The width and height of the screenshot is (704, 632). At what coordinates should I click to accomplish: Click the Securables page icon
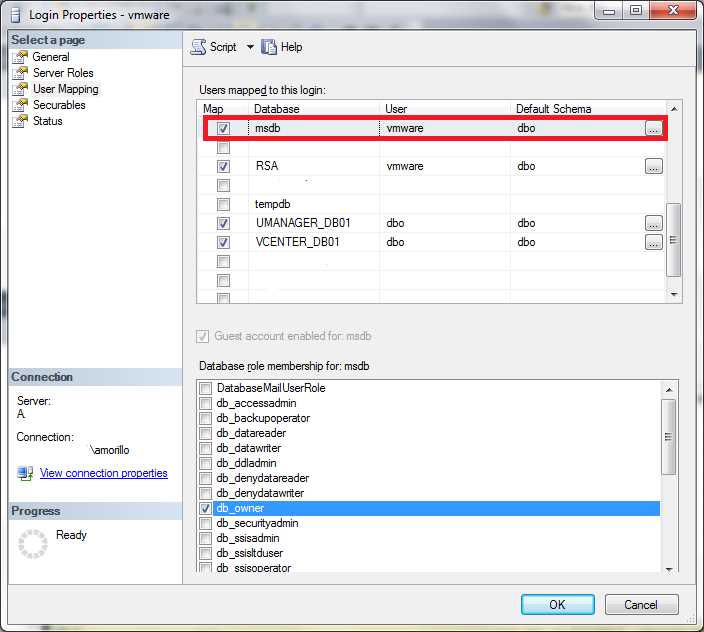tap(20, 105)
